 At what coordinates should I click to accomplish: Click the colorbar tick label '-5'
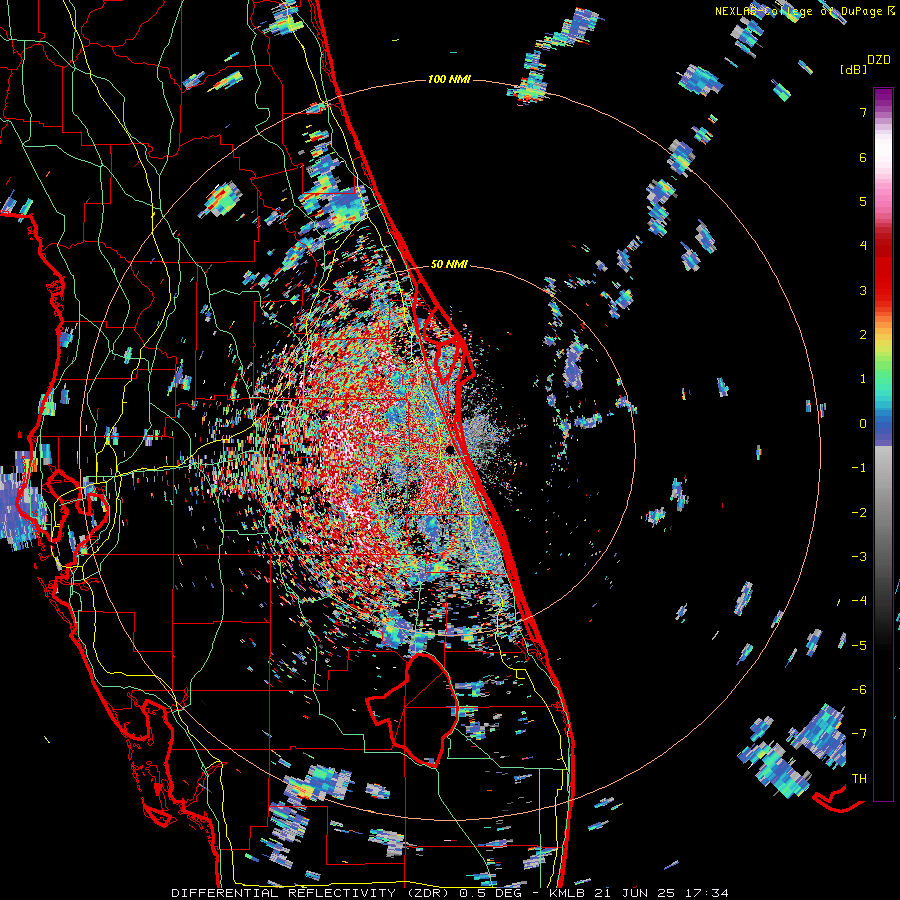click(x=859, y=645)
